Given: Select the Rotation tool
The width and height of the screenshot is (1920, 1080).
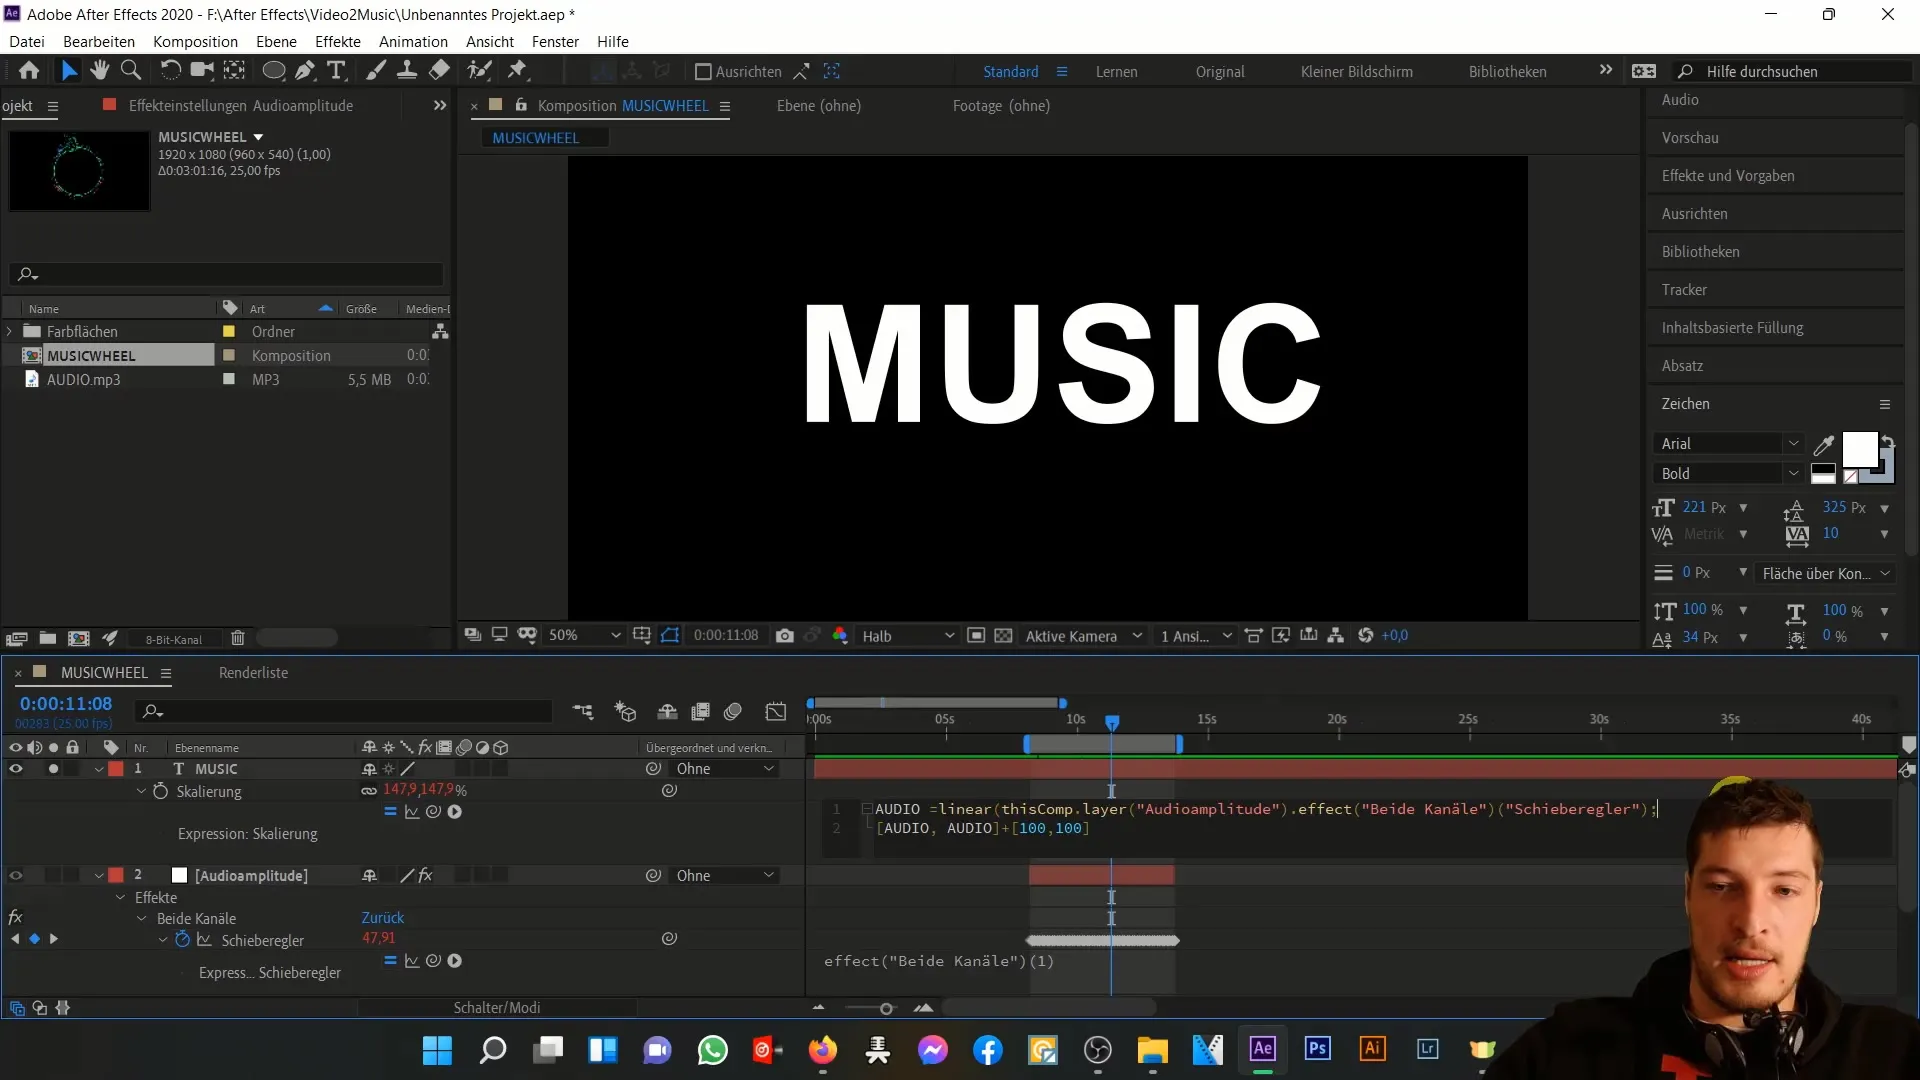Looking at the screenshot, I should click(x=171, y=71).
